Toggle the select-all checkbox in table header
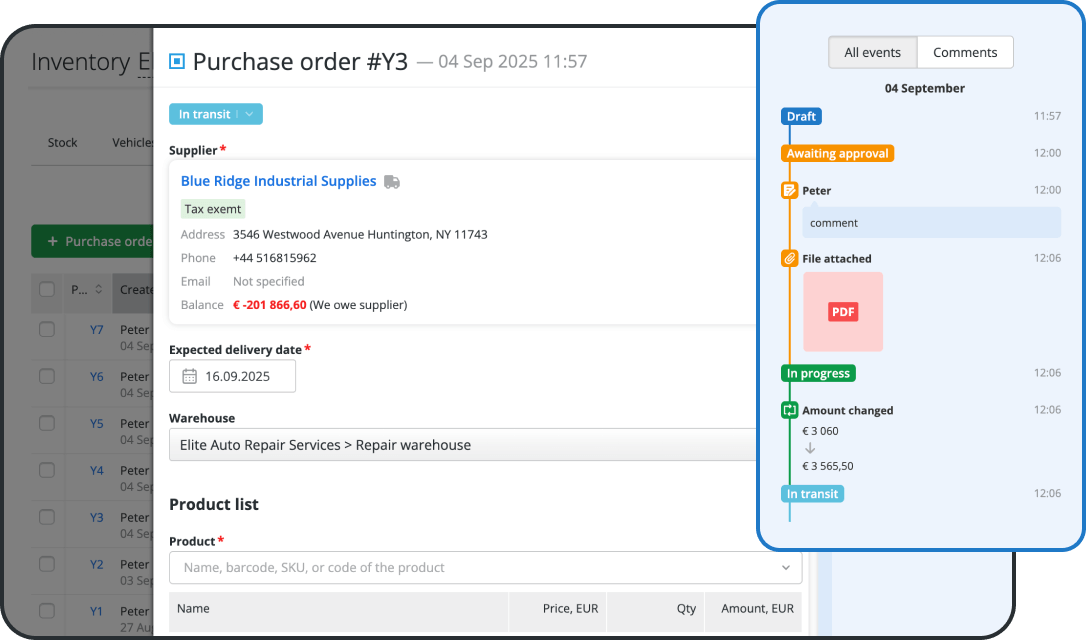Image resolution: width=1092 pixels, height=640 pixels. (x=47, y=290)
